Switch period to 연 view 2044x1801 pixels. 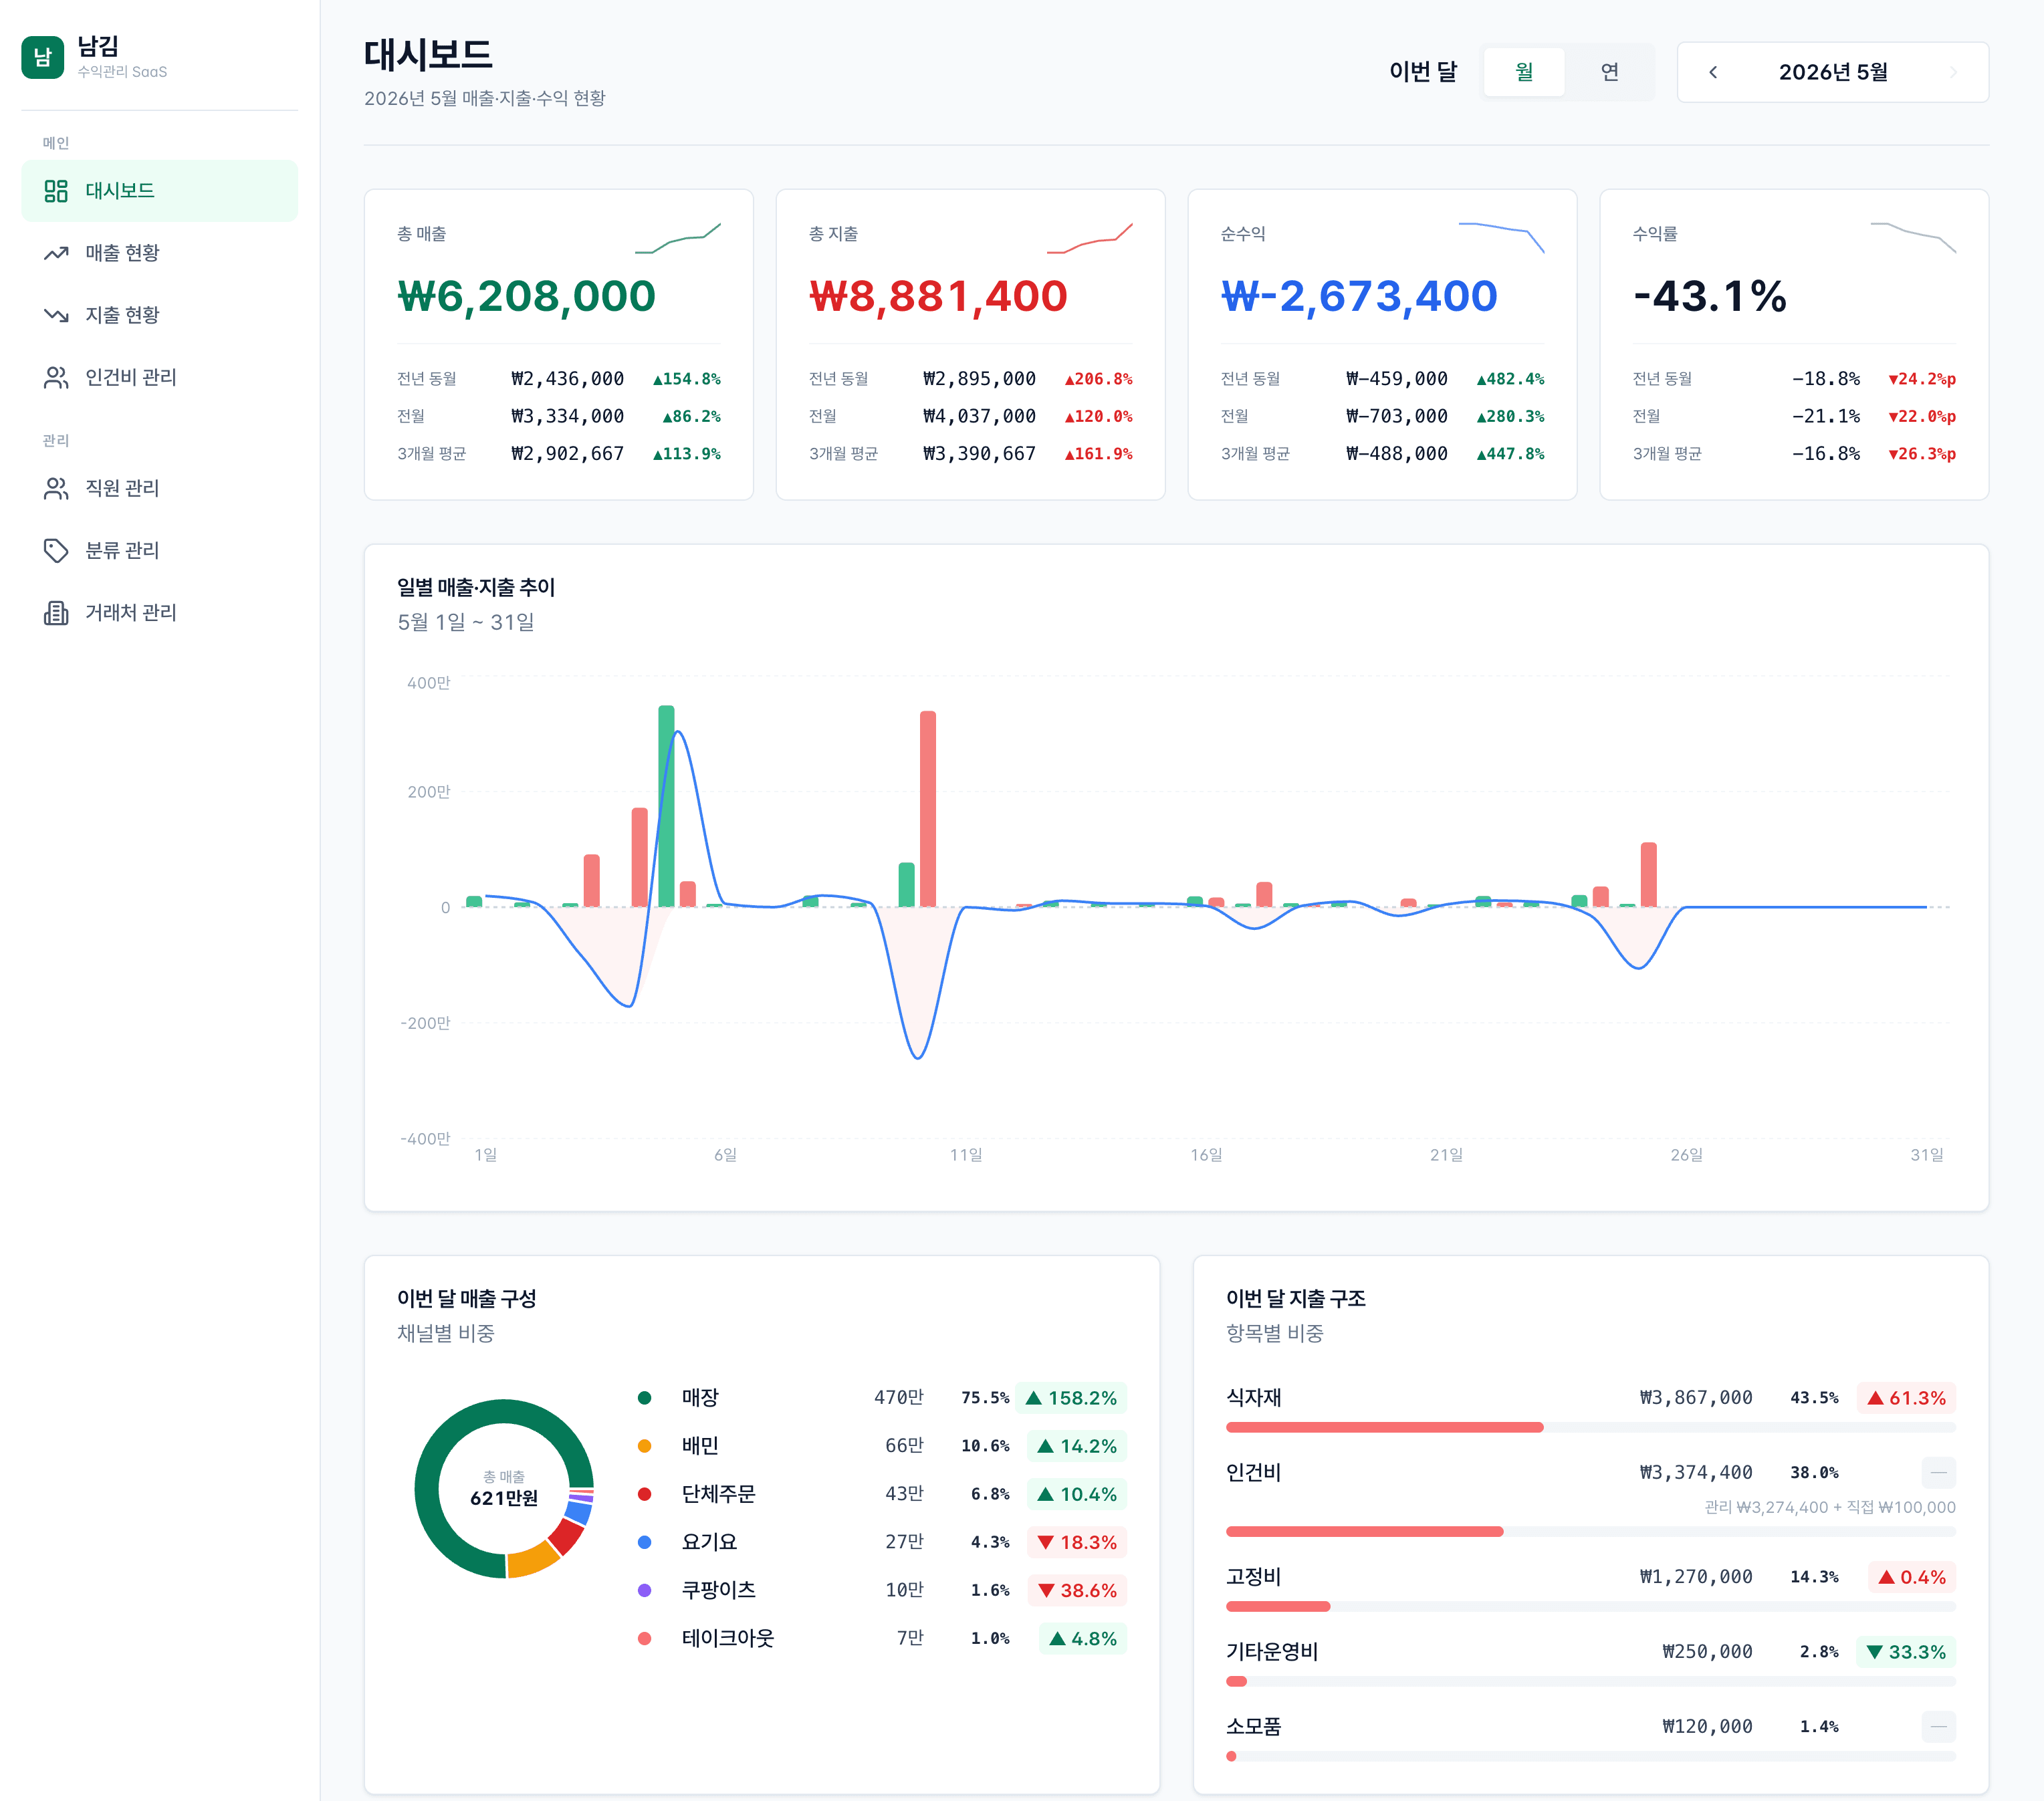click(1609, 72)
